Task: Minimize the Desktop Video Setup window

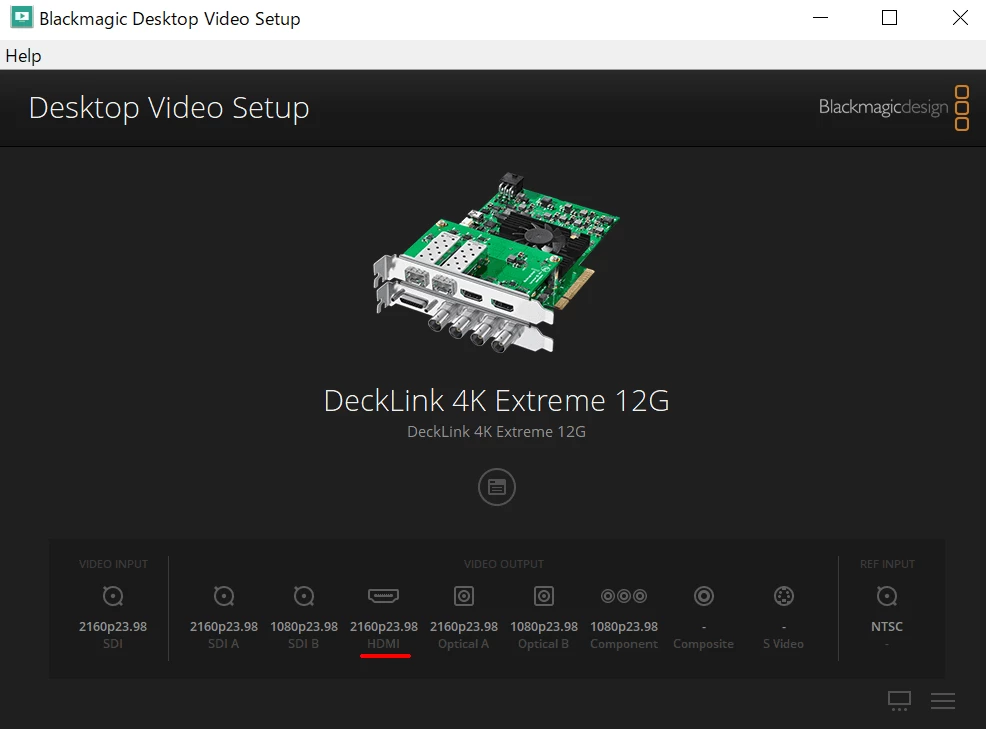Action: tap(820, 18)
